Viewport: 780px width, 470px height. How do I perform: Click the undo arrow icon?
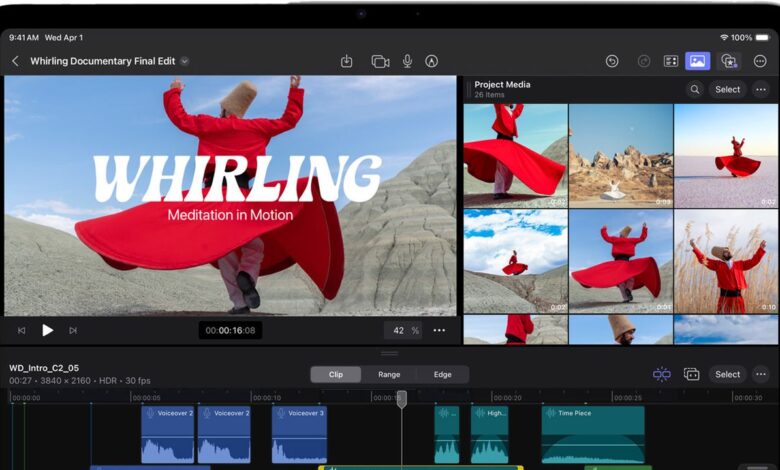pyautogui.click(x=612, y=61)
